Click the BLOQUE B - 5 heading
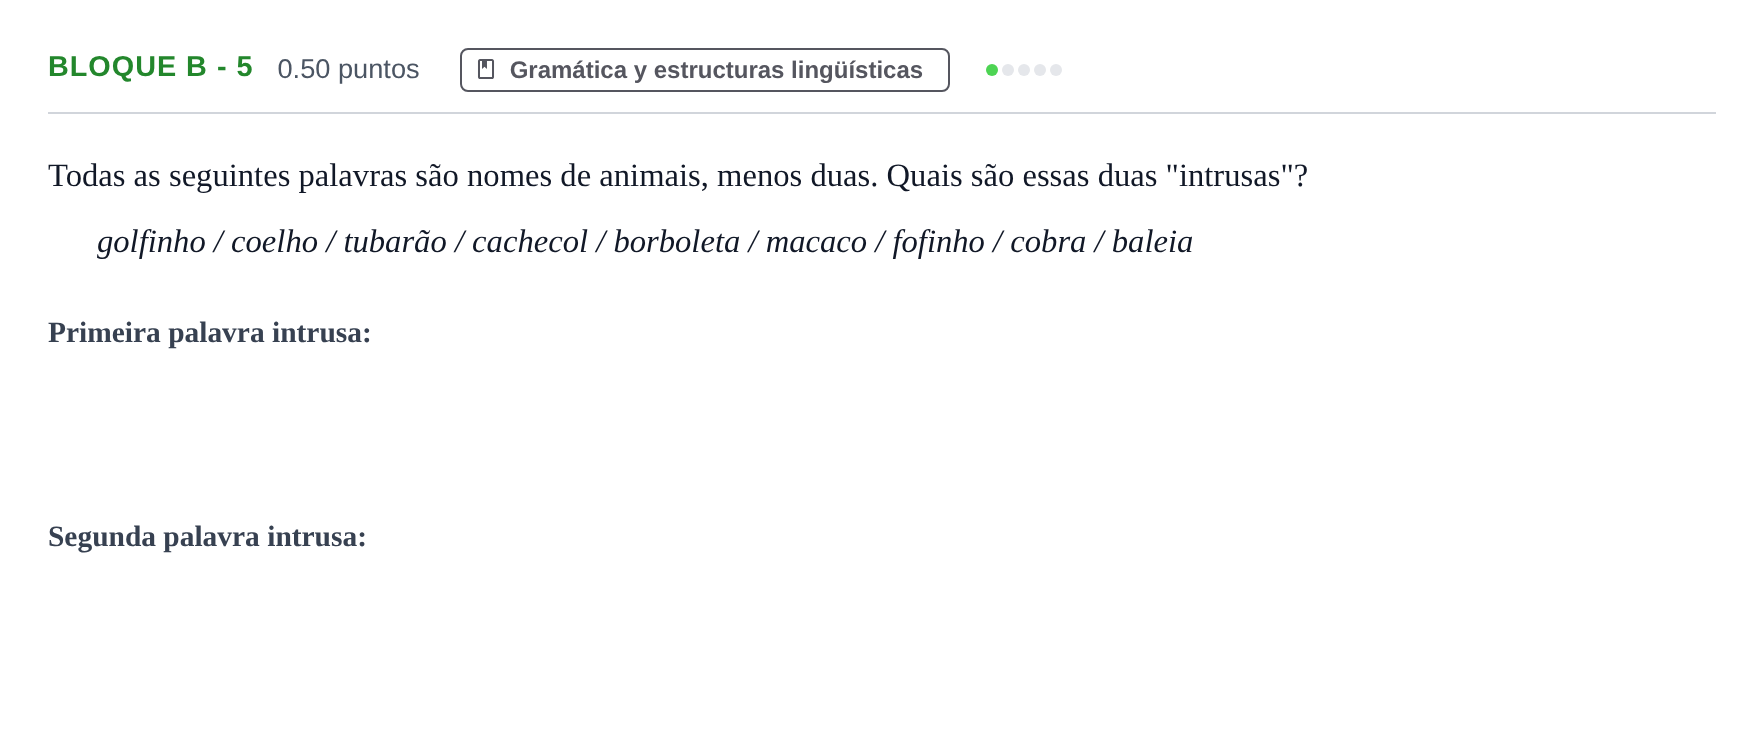Image resolution: width=1764 pixels, height=740 pixels. (x=150, y=67)
